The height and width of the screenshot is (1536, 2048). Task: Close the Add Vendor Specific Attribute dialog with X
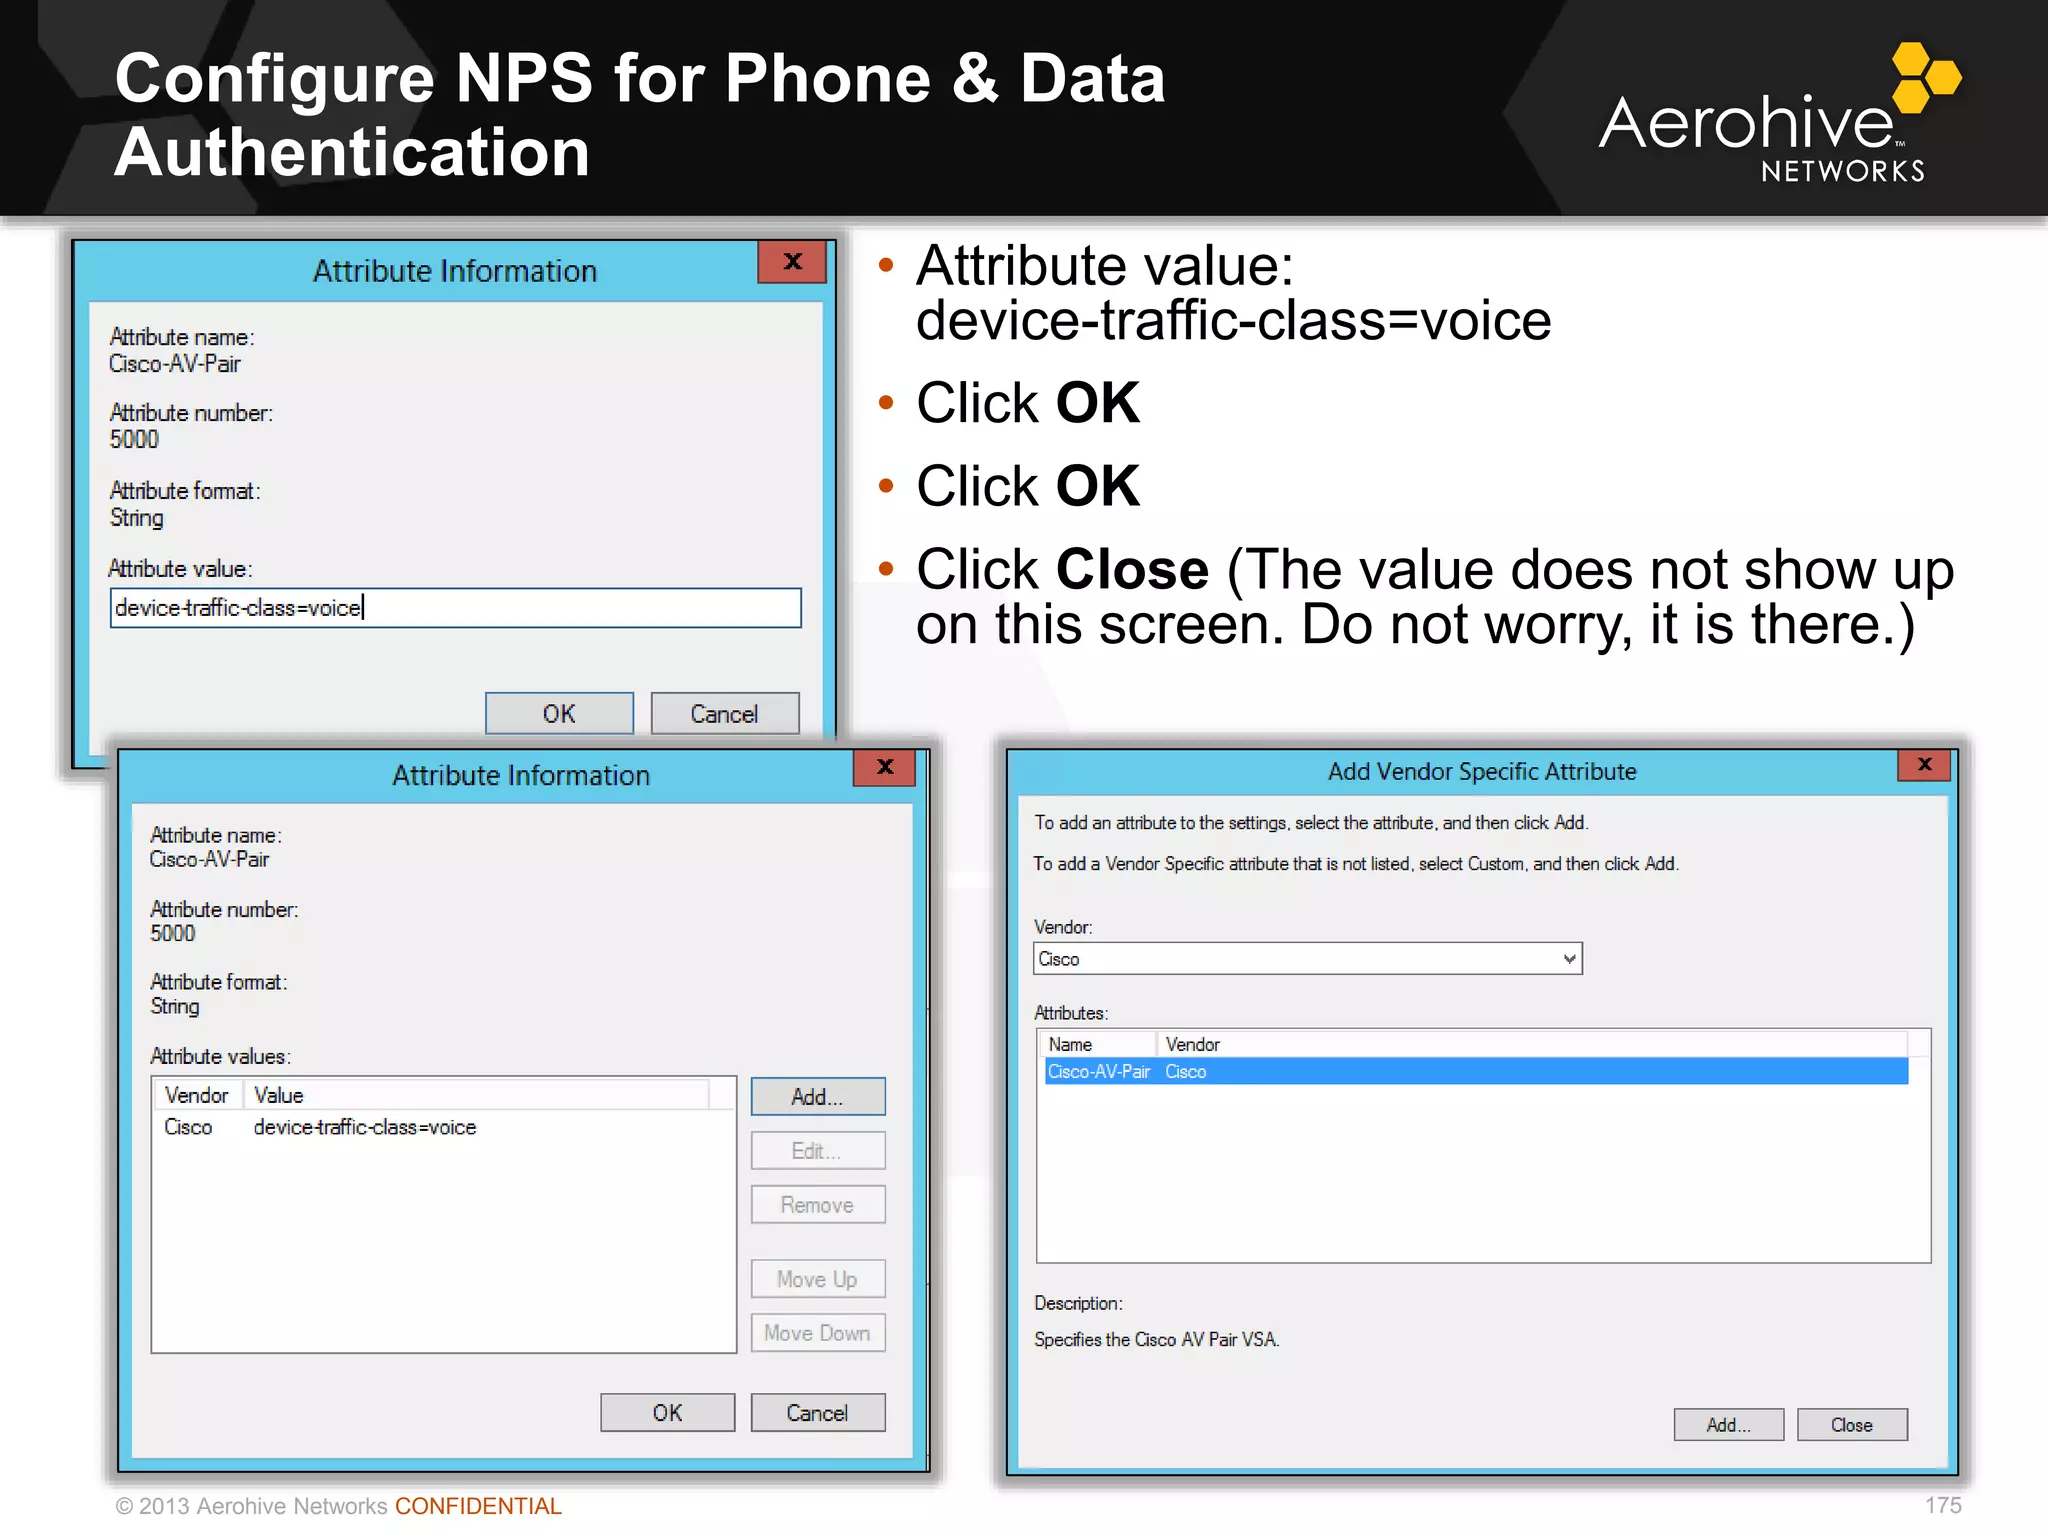coord(1925,765)
